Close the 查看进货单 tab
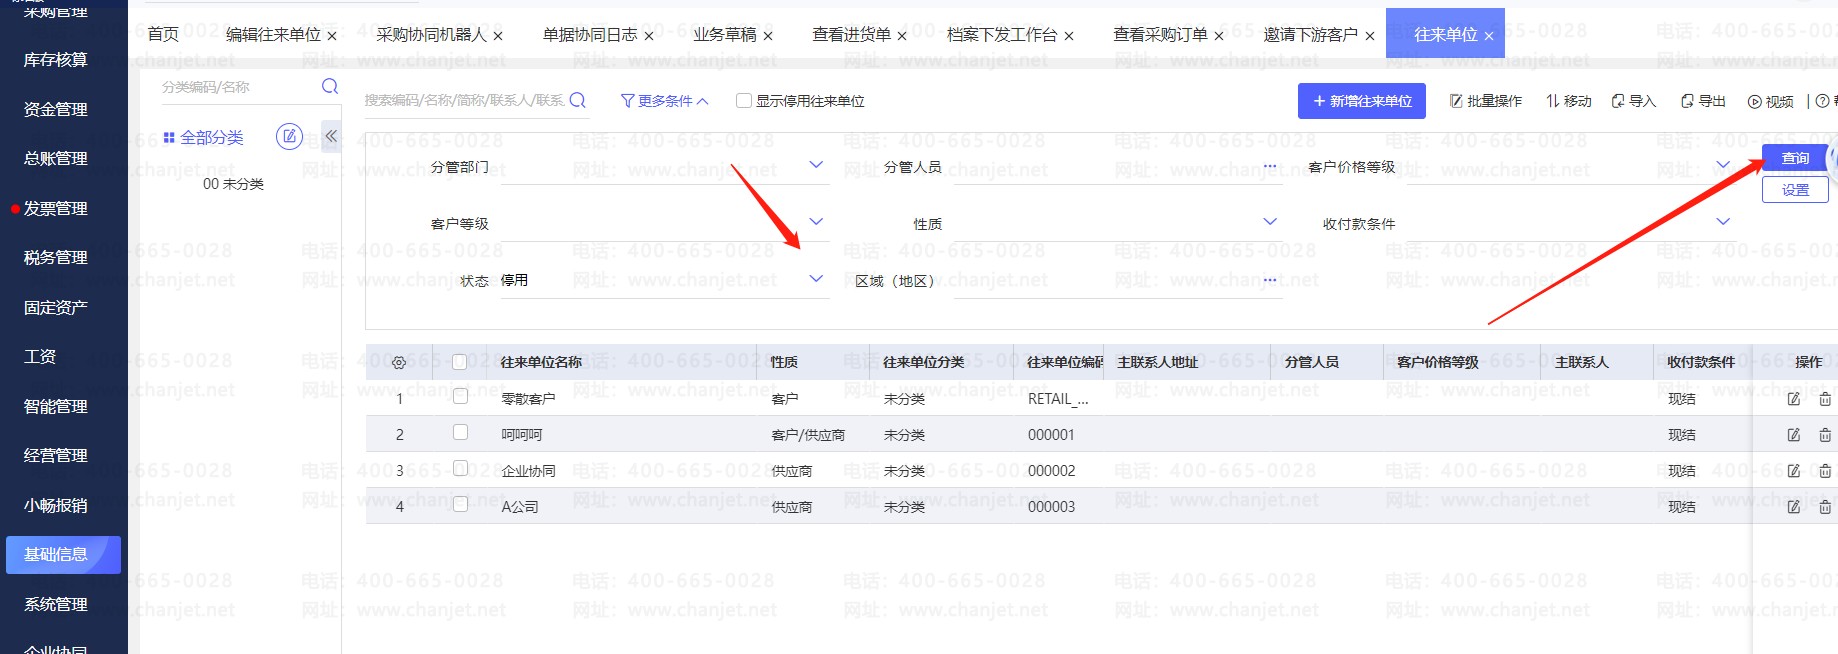The image size is (1838, 654). [902, 36]
